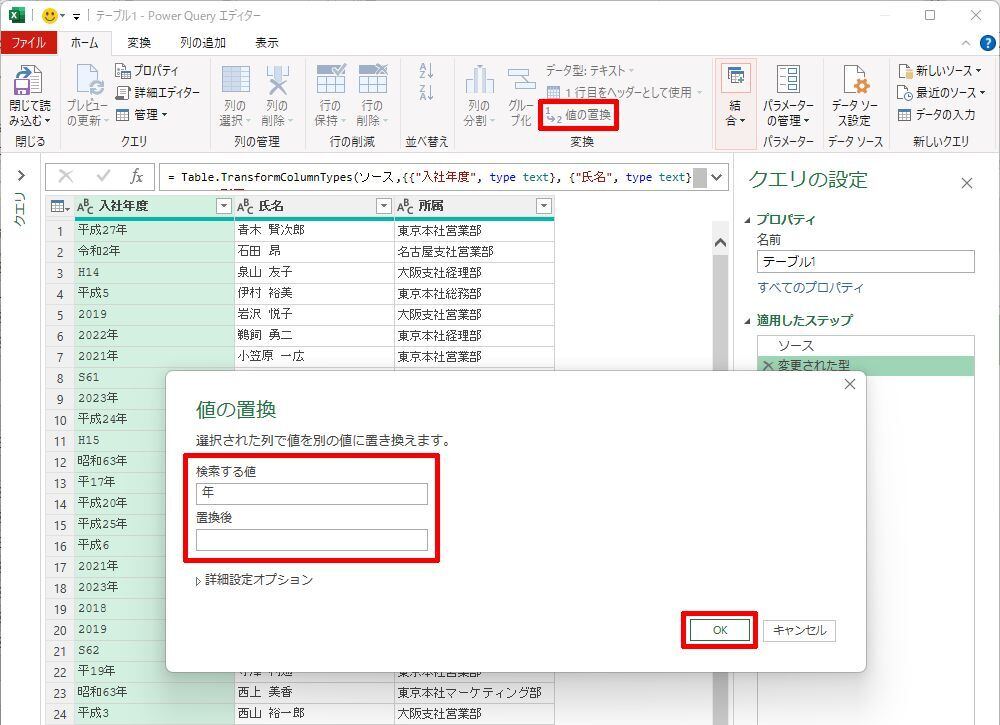The height and width of the screenshot is (725, 1000).
Task: Open the 入社年度 column filter dropdown
Action: click(x=223, y=206)
